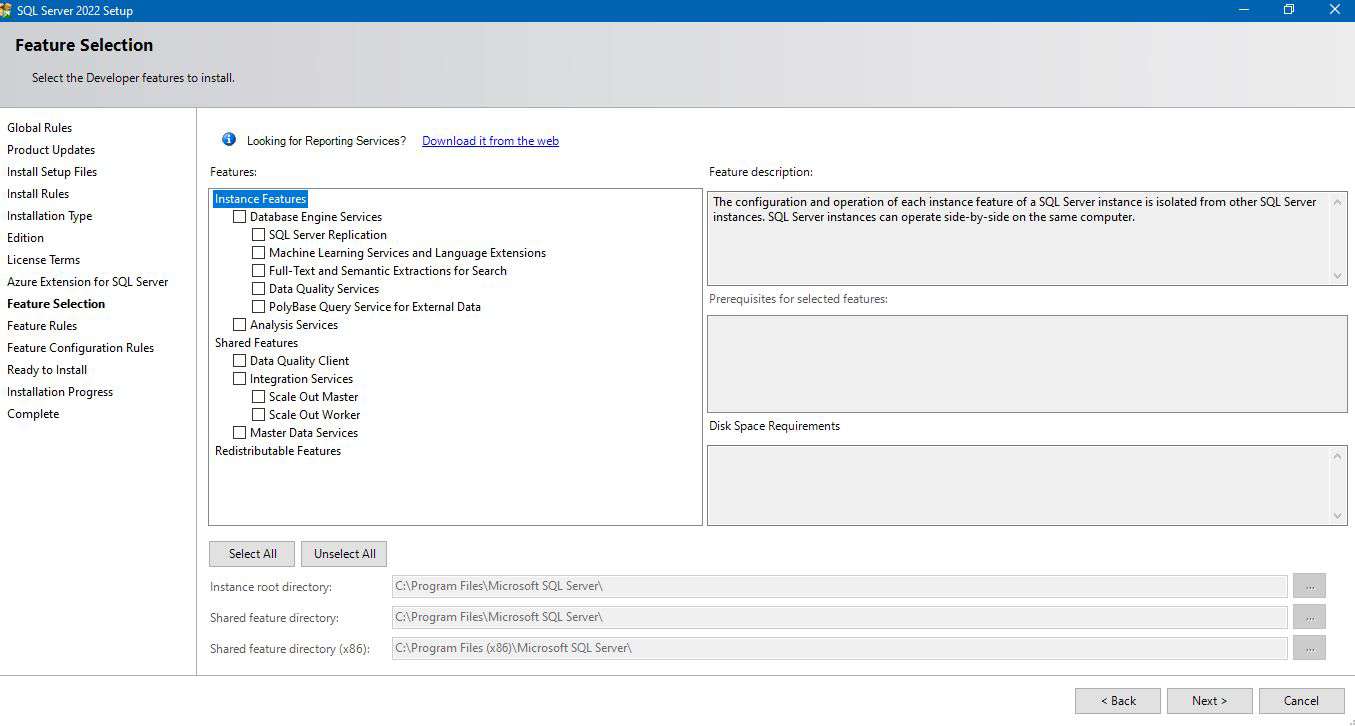Click the Shared feature directory path field

pyautogui.click(x=839, y=617)
